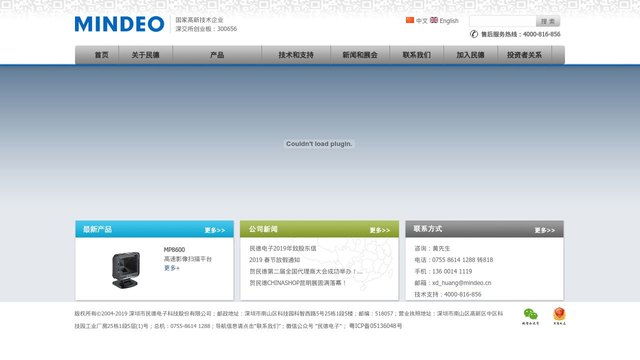Viewport: 640px width, 360px height.
Task: Click the 国家高新技术企业 tagline
Action: 200,20
